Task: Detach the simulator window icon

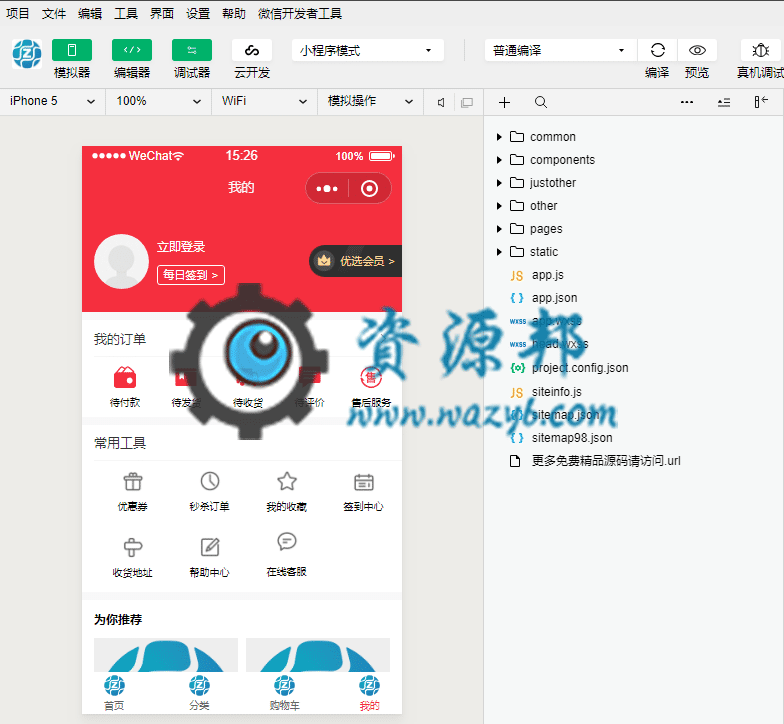Action: 467,102
